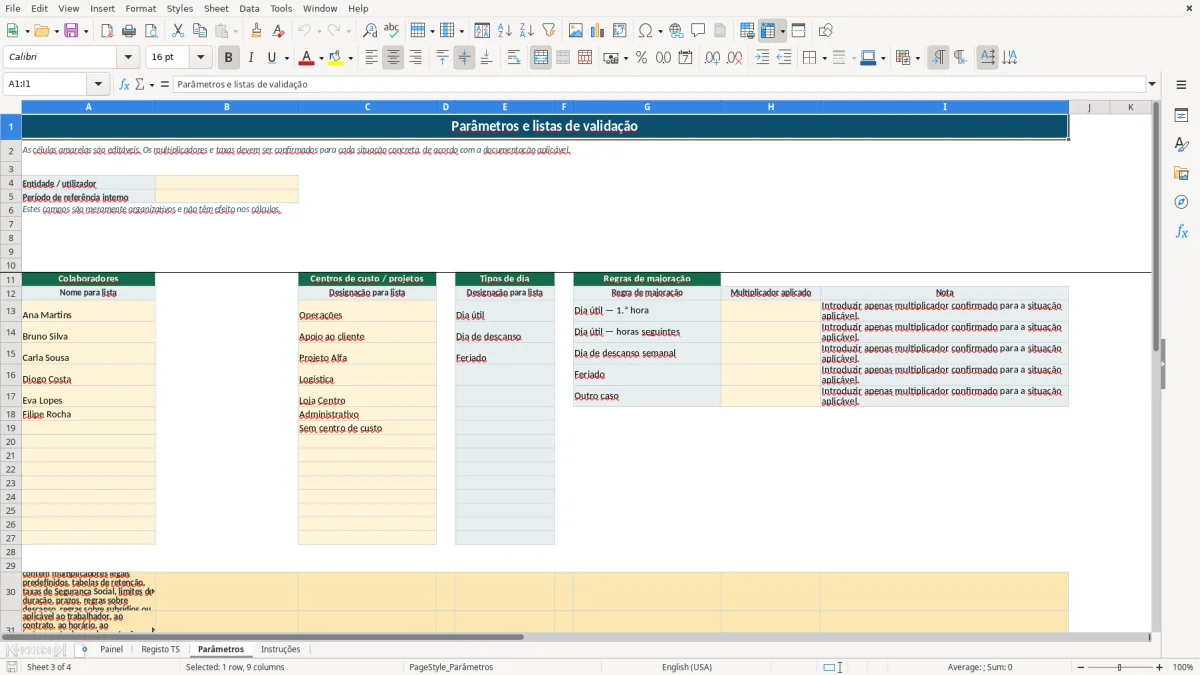Run the Spelling check icon
Image resolution: width=1200 pixels, height=675 pixels.
392,31
